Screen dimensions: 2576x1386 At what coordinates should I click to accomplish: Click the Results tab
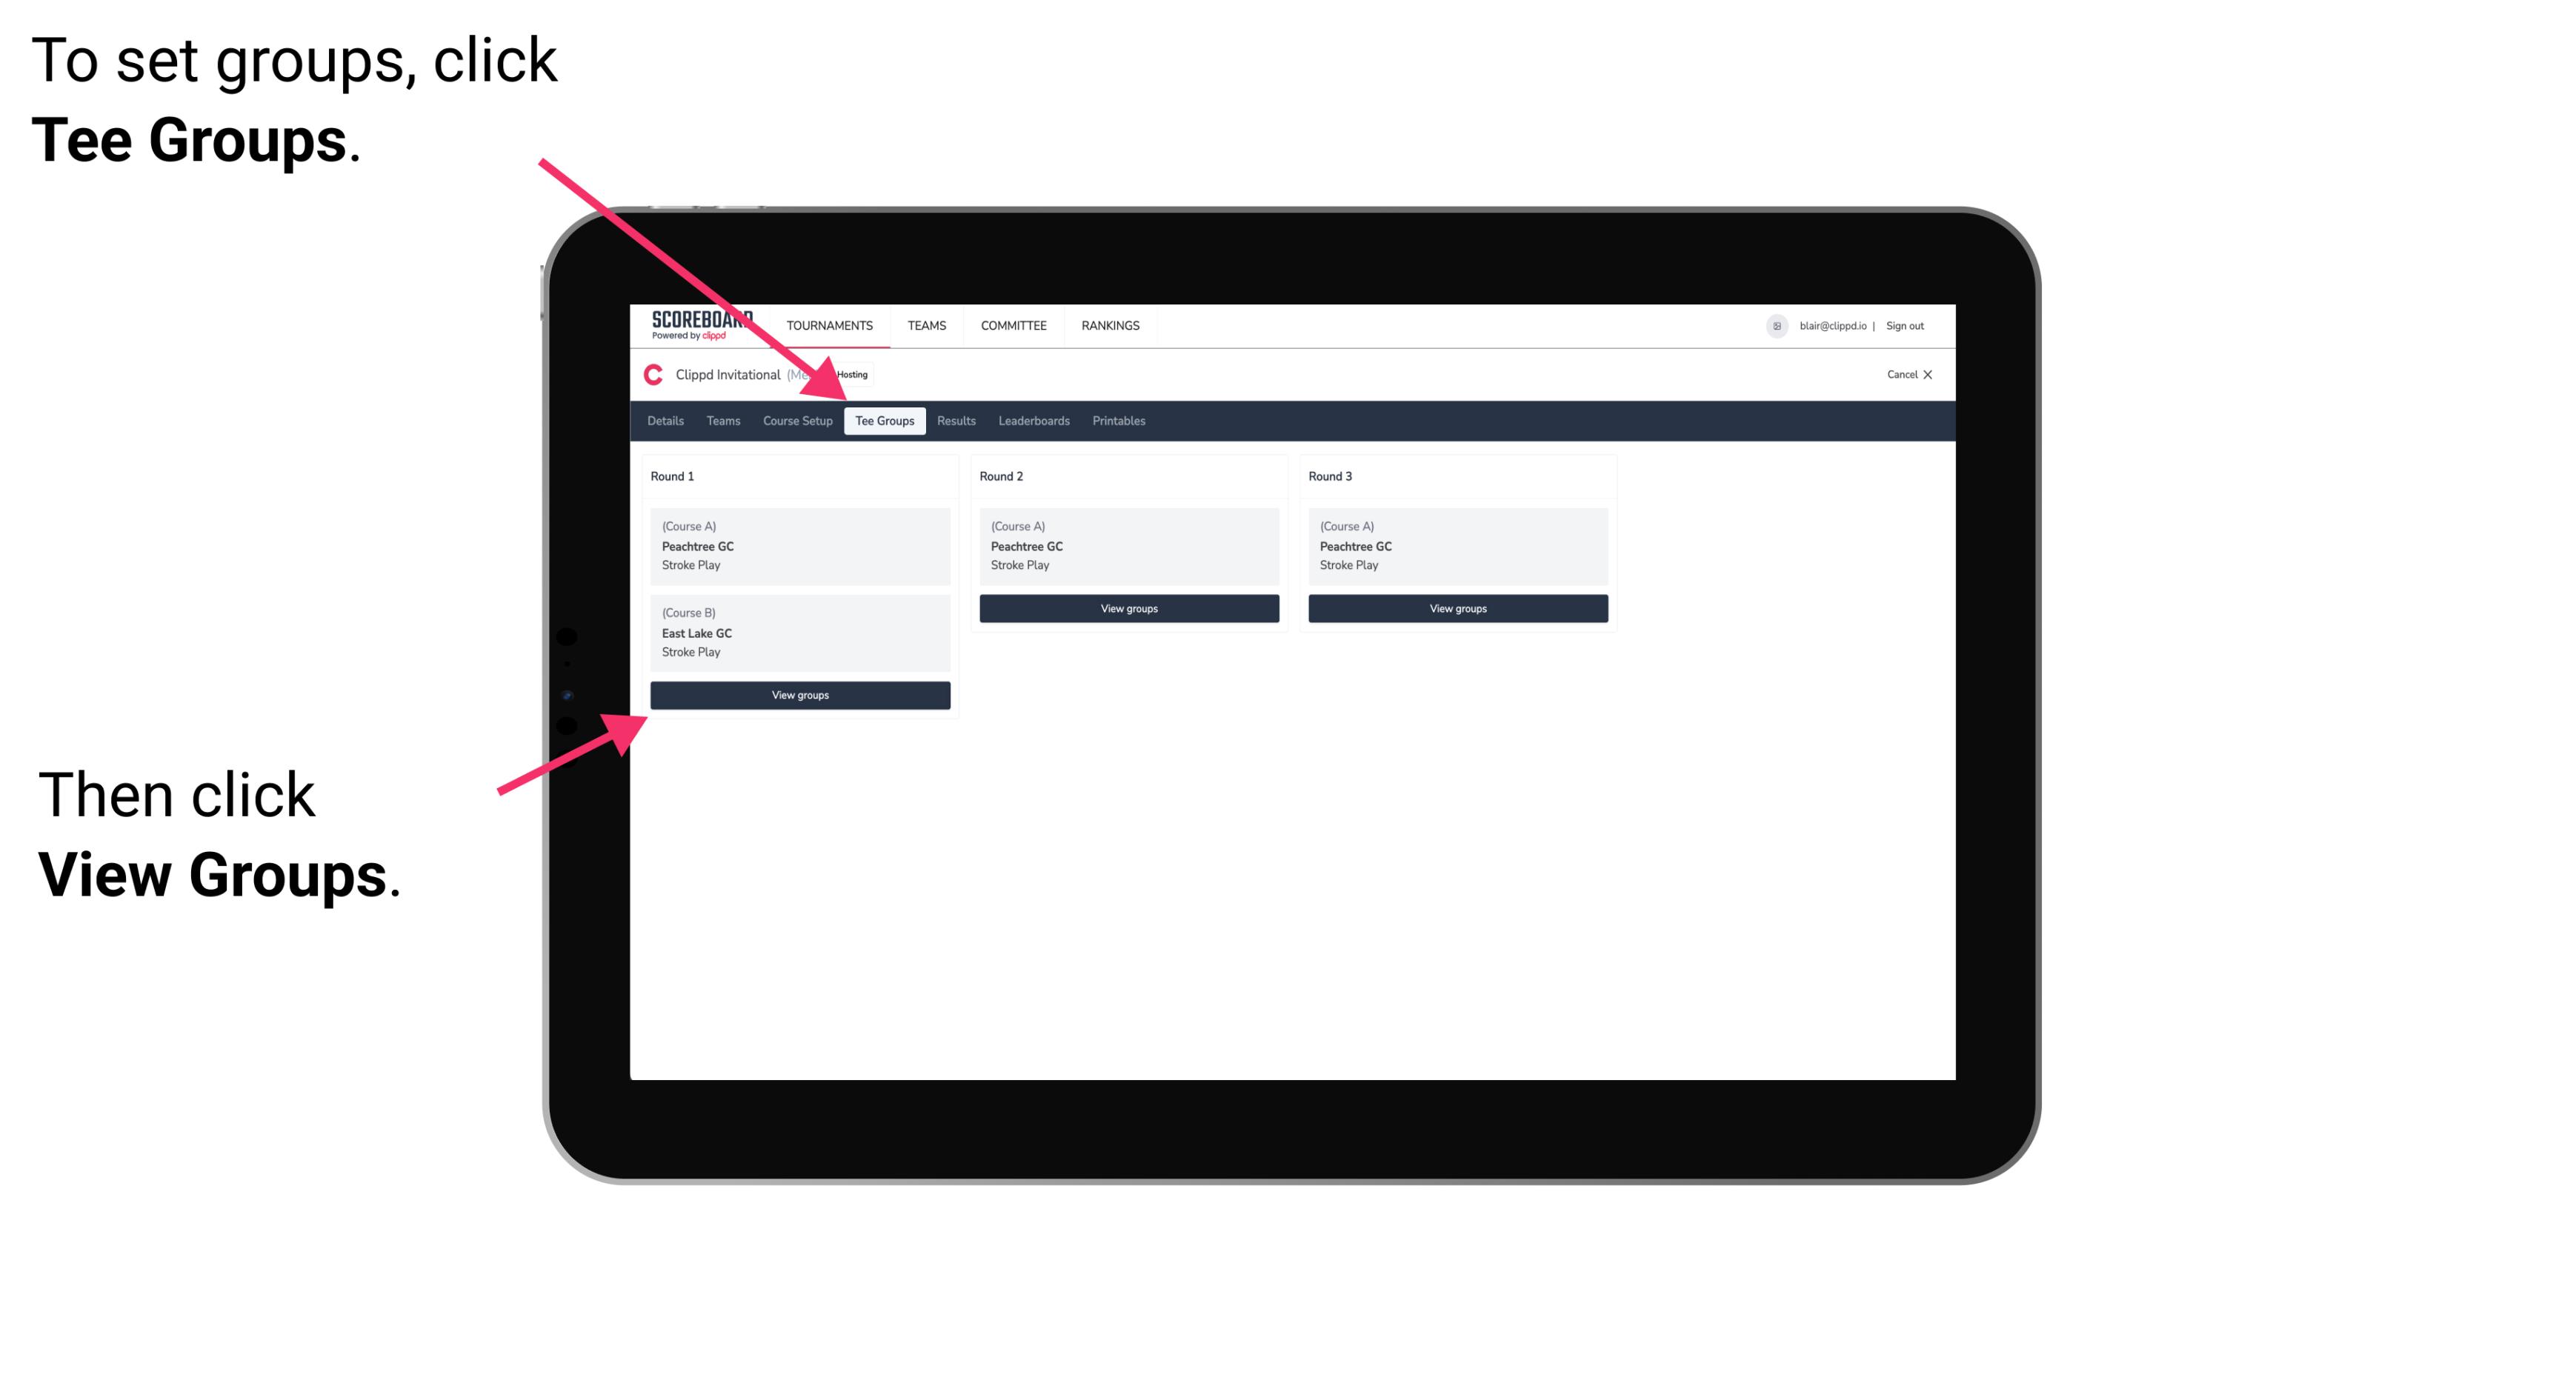pyautogui.click(x=954, y=420)
